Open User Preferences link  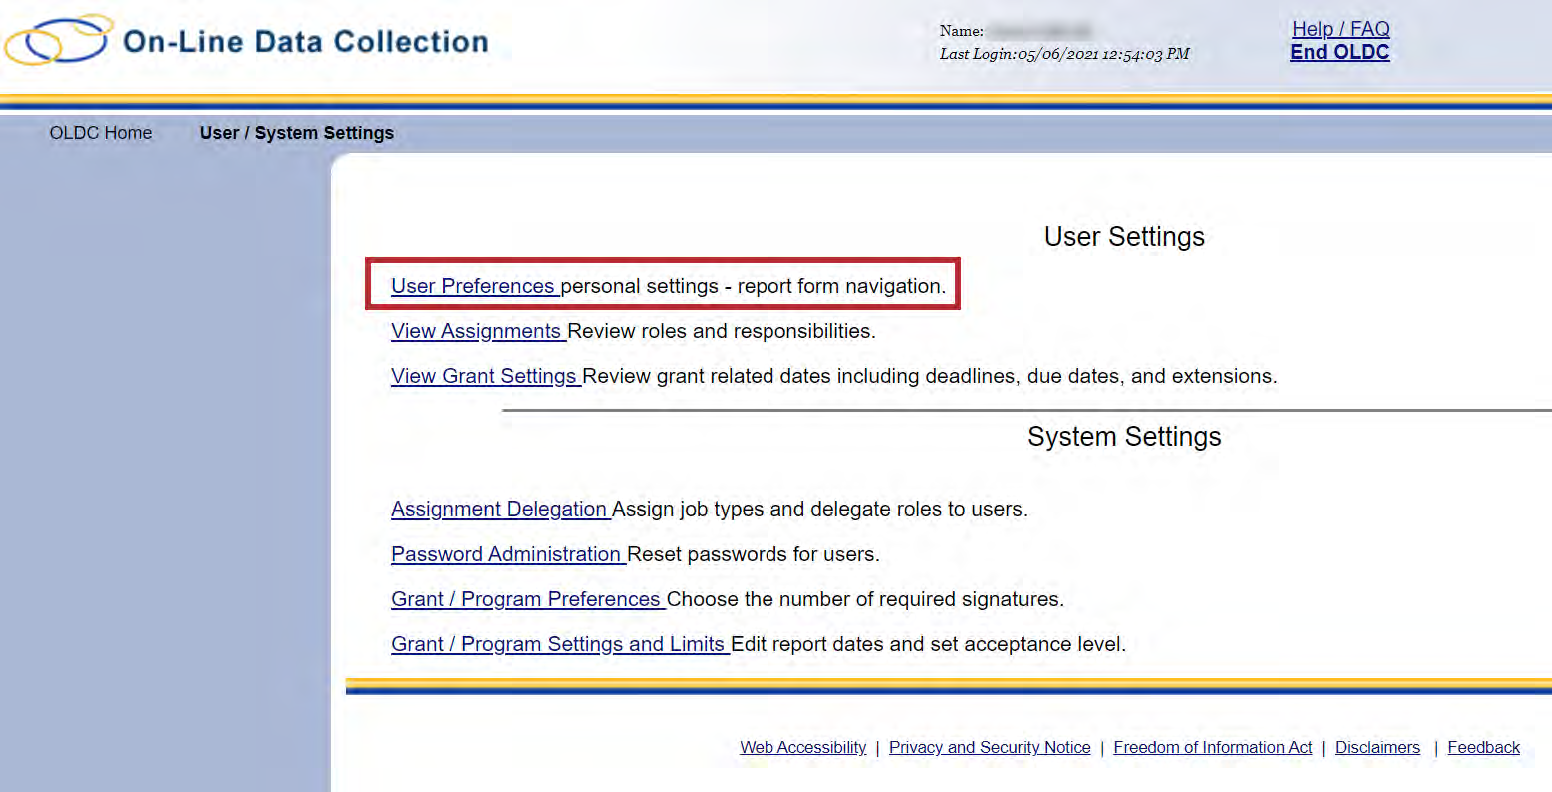473,286
